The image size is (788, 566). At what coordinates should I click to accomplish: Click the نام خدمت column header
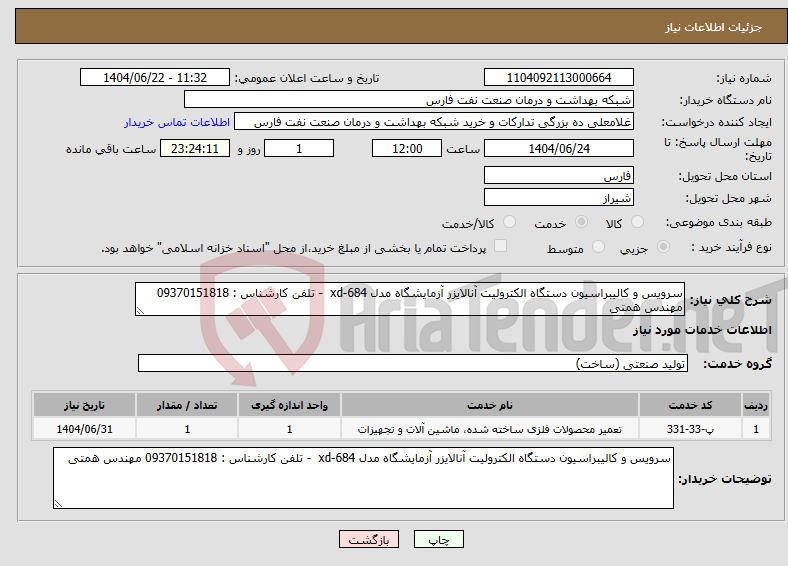(489, 405)
